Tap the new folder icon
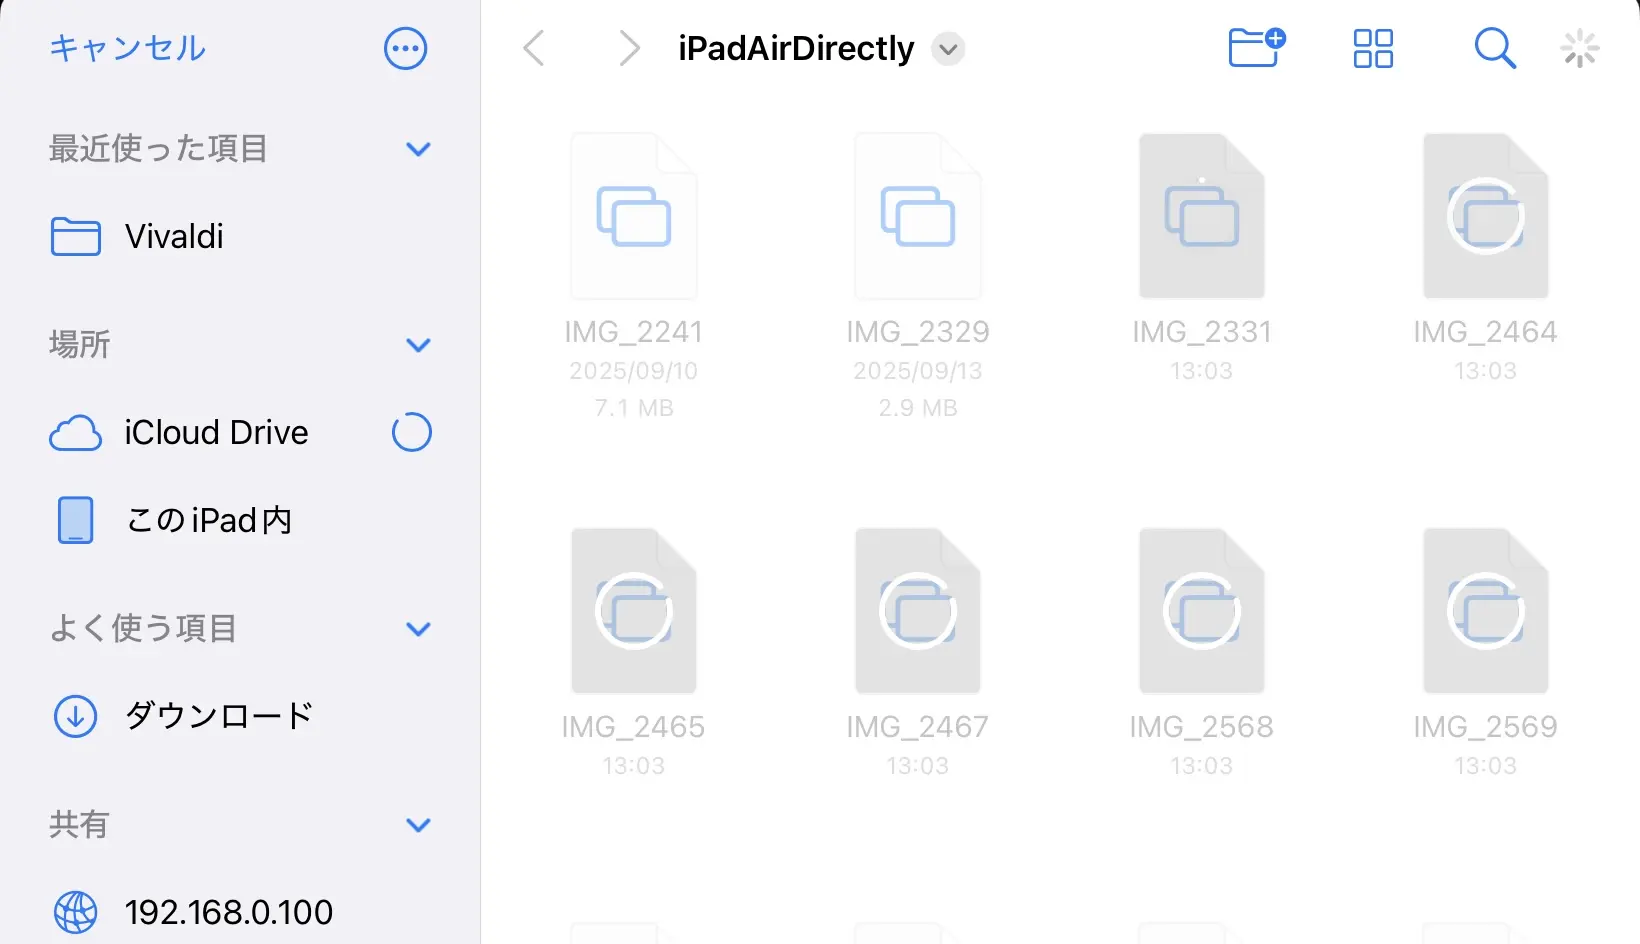 coord(1256,48)
